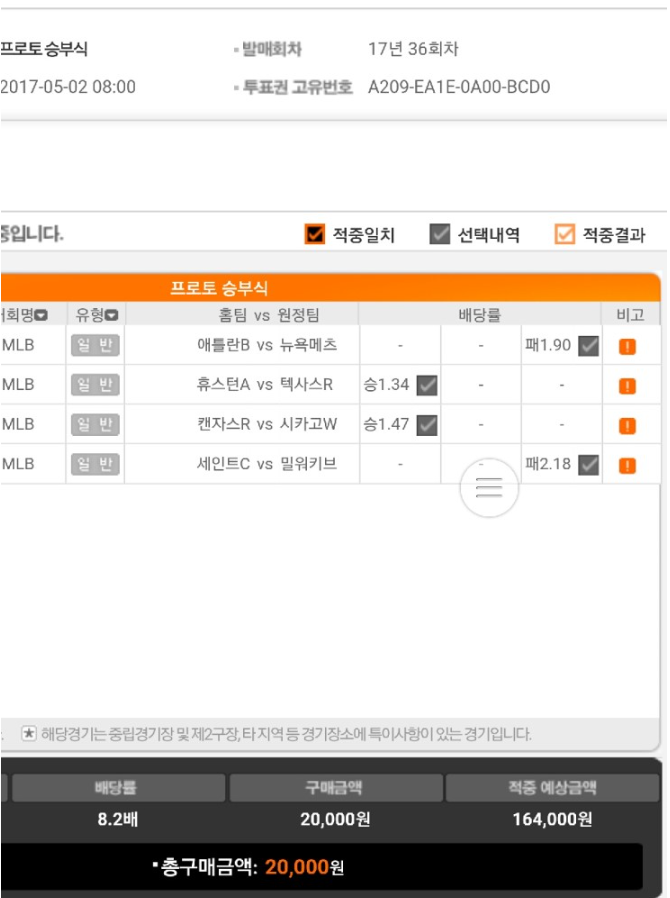This screenshot has height=898, width=670.
Task: Click the MLB cell in 애틀란B row
Action: [18, 345]
